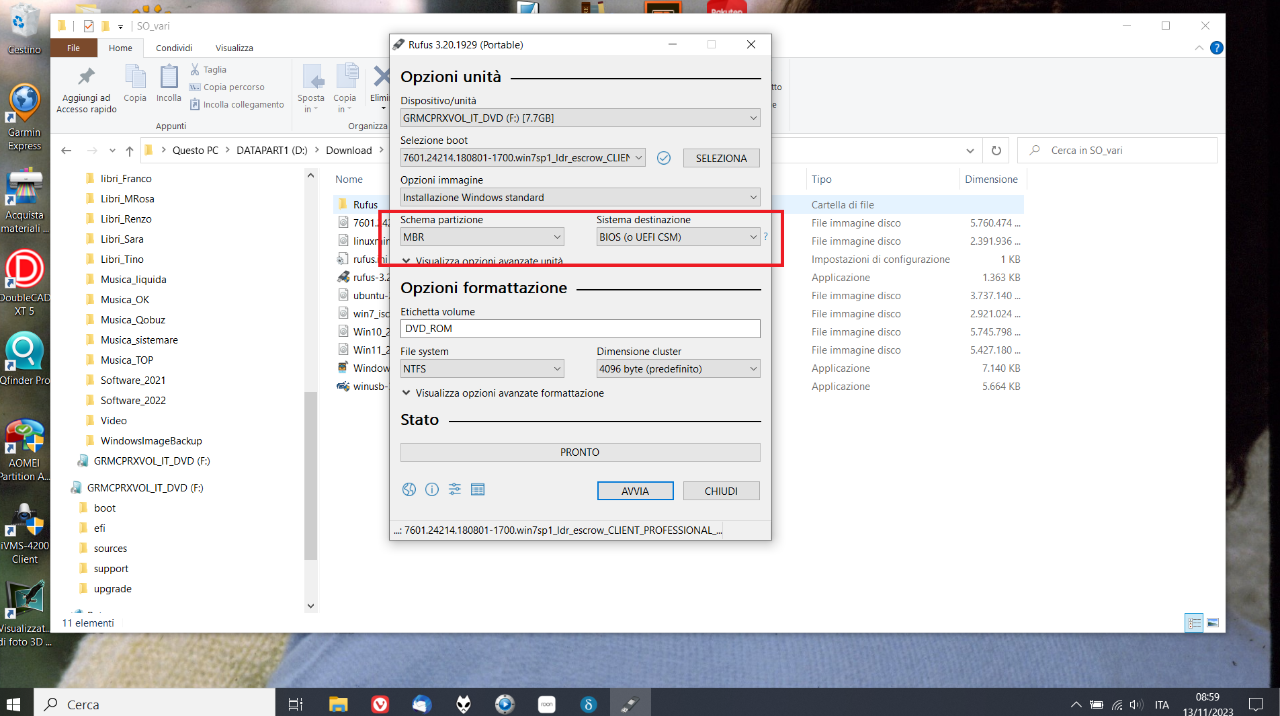This screenshot has width=1280, height=716.
Task: Click the Rufus icon in the taskbar
Action: click(x=629, y=704)
